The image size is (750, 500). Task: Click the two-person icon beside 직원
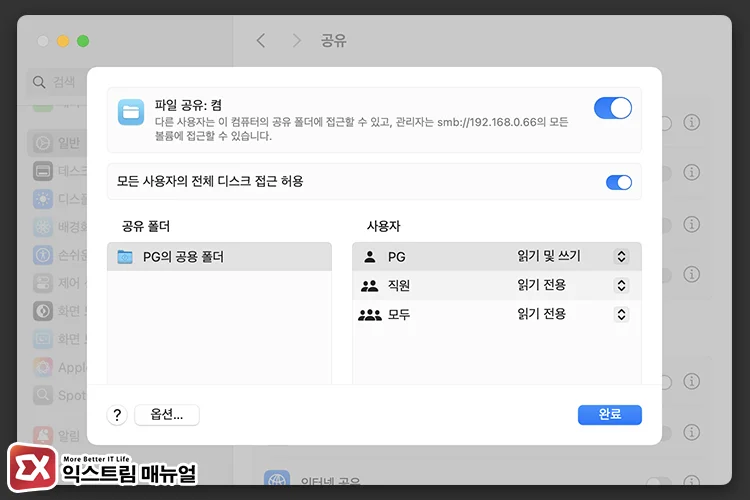(x=369, y=286)
